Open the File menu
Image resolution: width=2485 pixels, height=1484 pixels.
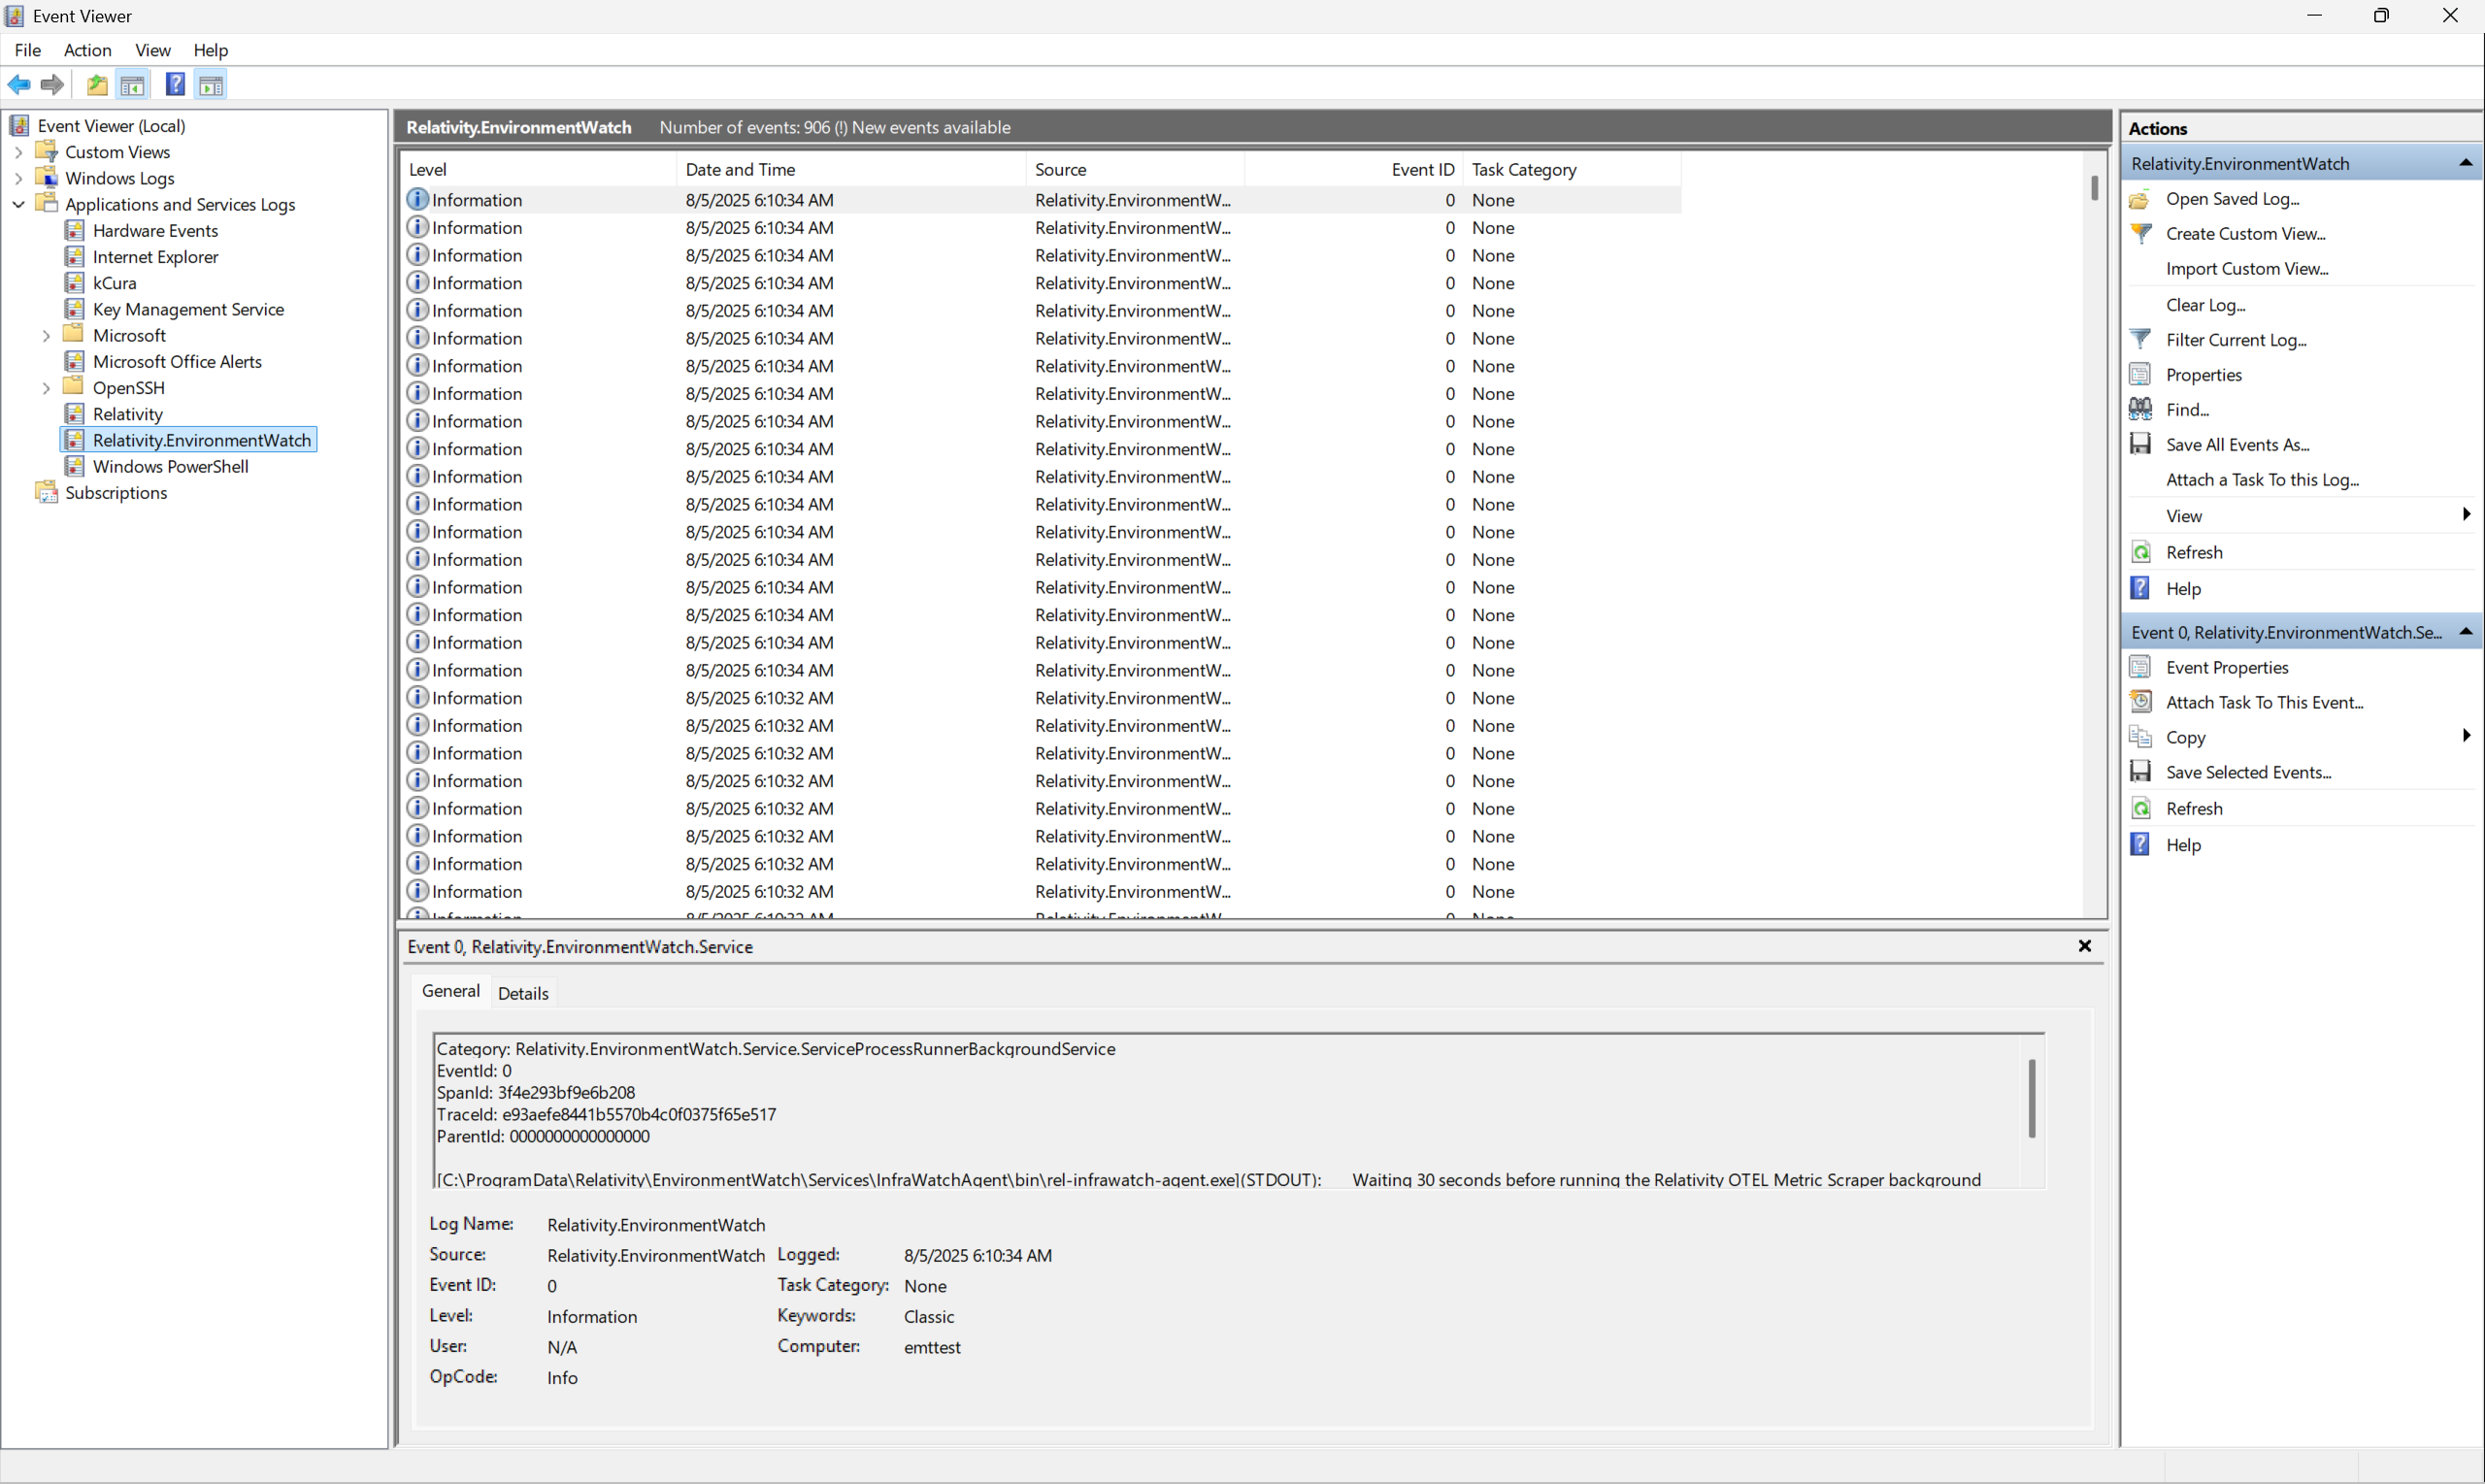(x=27, y=50)
